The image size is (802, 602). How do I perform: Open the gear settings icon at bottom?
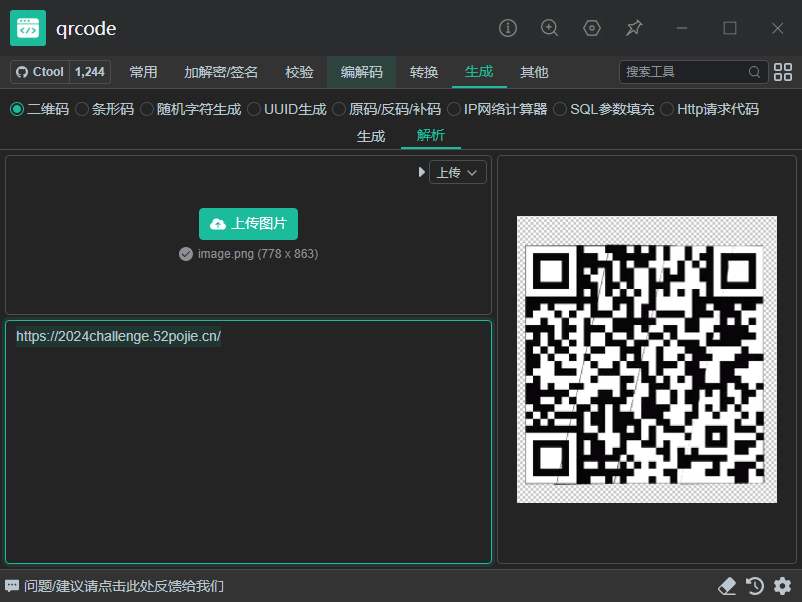[x=783, y=586]
